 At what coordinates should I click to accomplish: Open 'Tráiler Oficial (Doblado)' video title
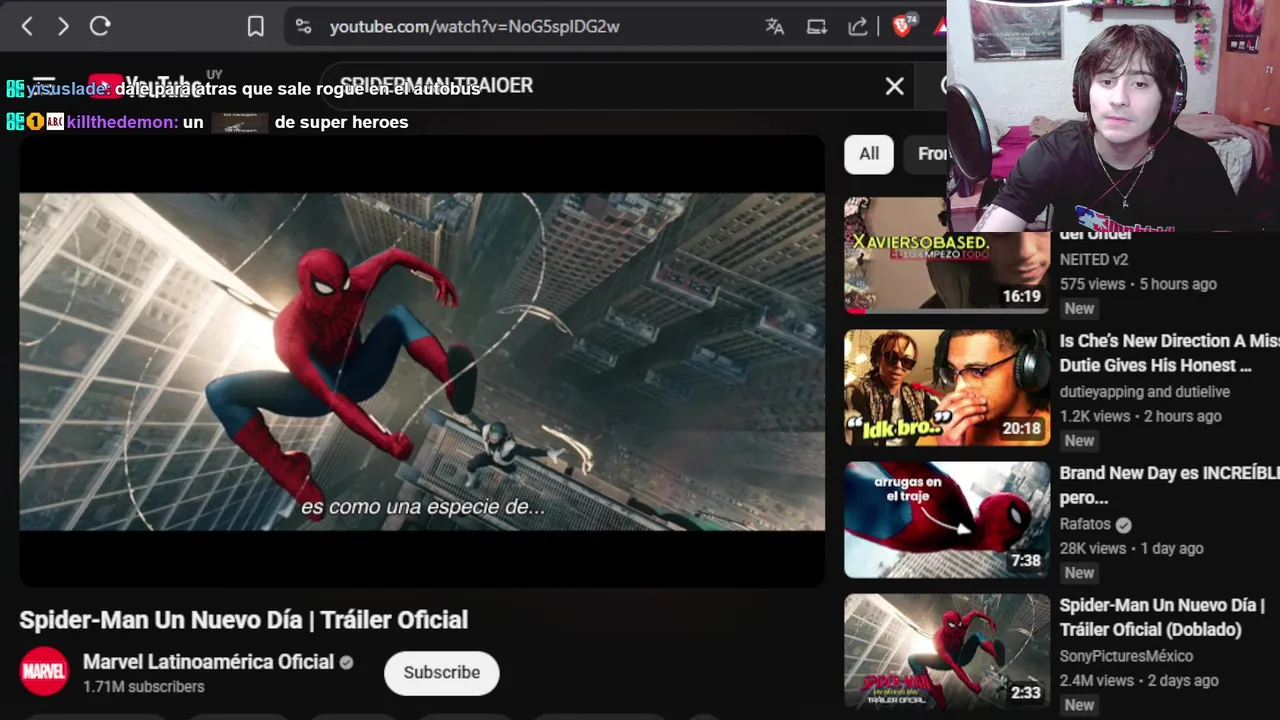coord(1162,617)
